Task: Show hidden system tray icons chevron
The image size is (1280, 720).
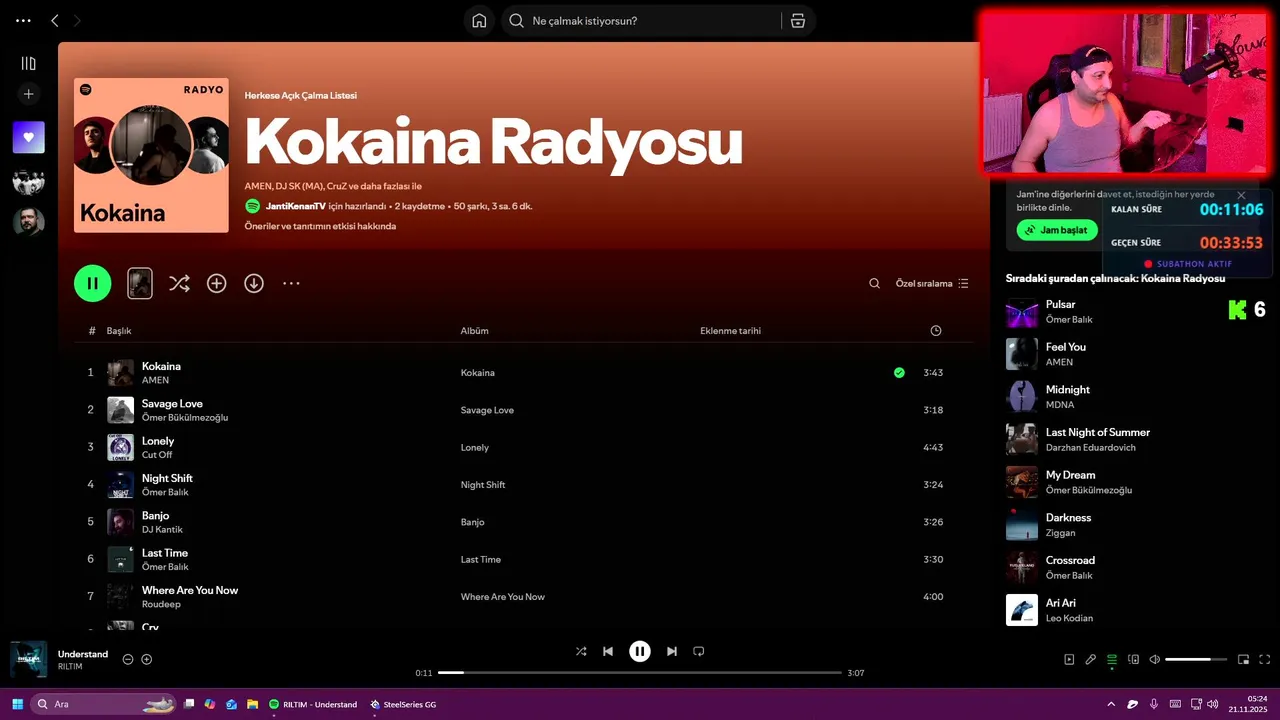Action: 1111,704
